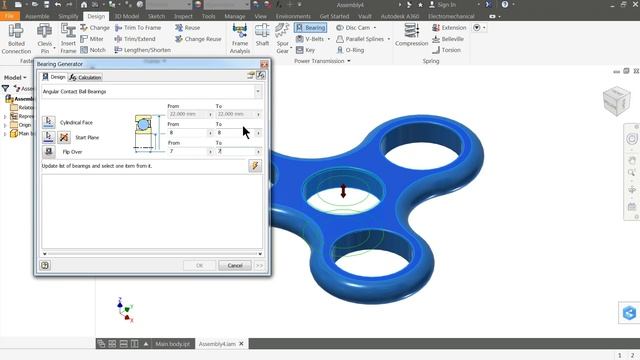Select the Extension spring tool
Viewport: 640px width, 360px height.
pos(449,27)
